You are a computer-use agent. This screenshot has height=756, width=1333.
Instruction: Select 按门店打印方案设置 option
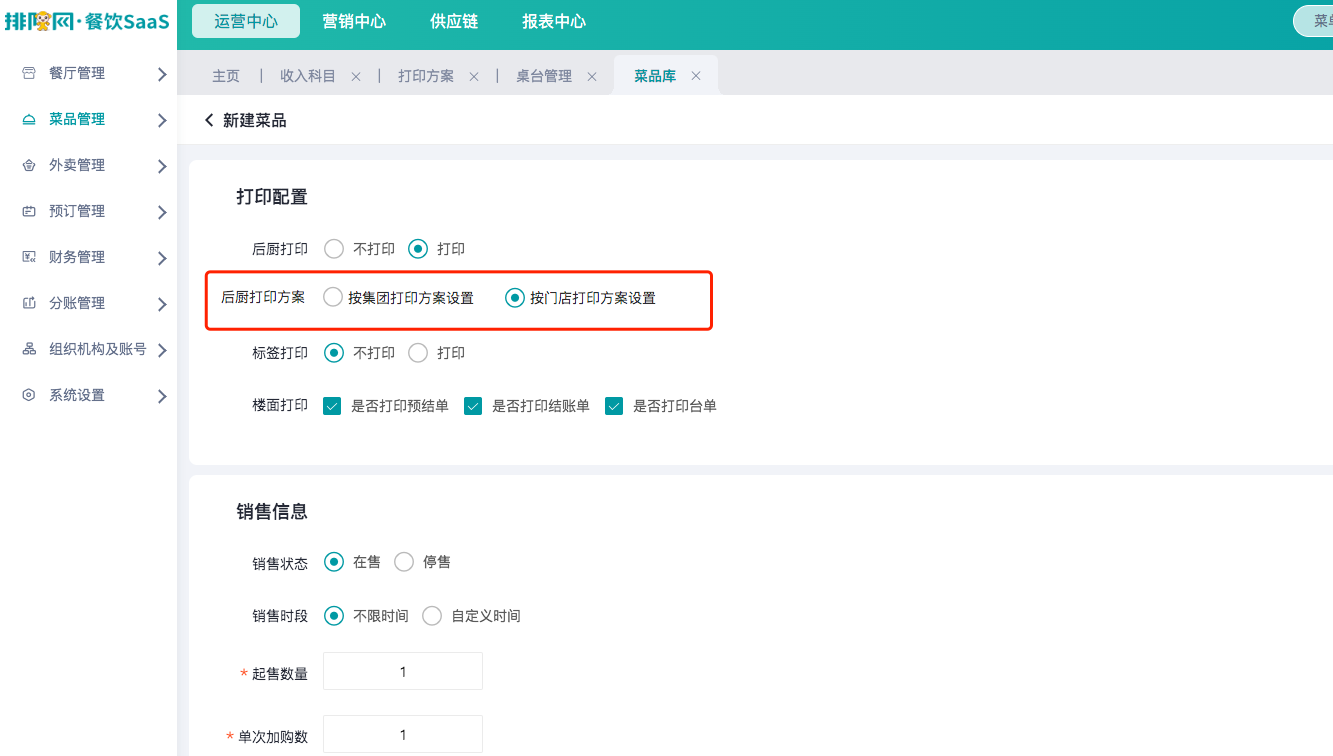point(515,297)
